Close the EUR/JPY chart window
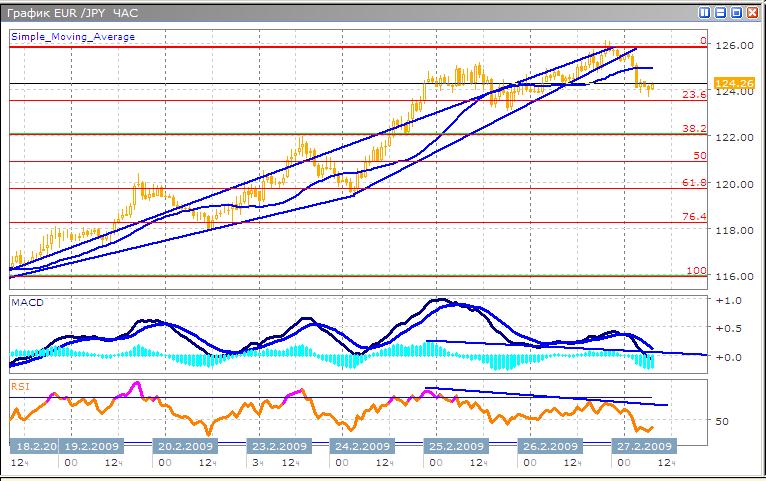 coord(752,13)
